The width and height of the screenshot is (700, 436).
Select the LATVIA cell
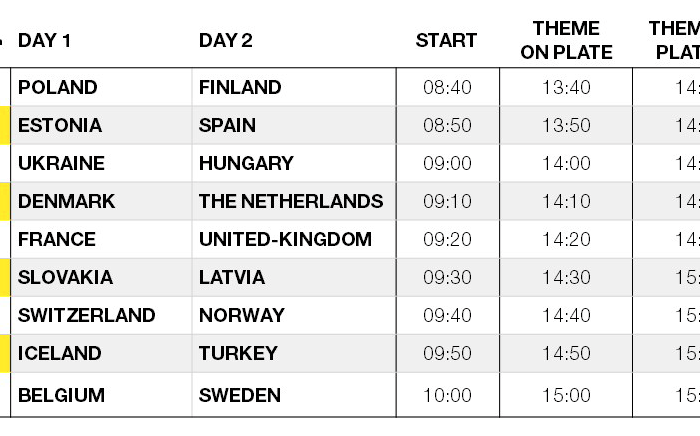coord(294,277)
